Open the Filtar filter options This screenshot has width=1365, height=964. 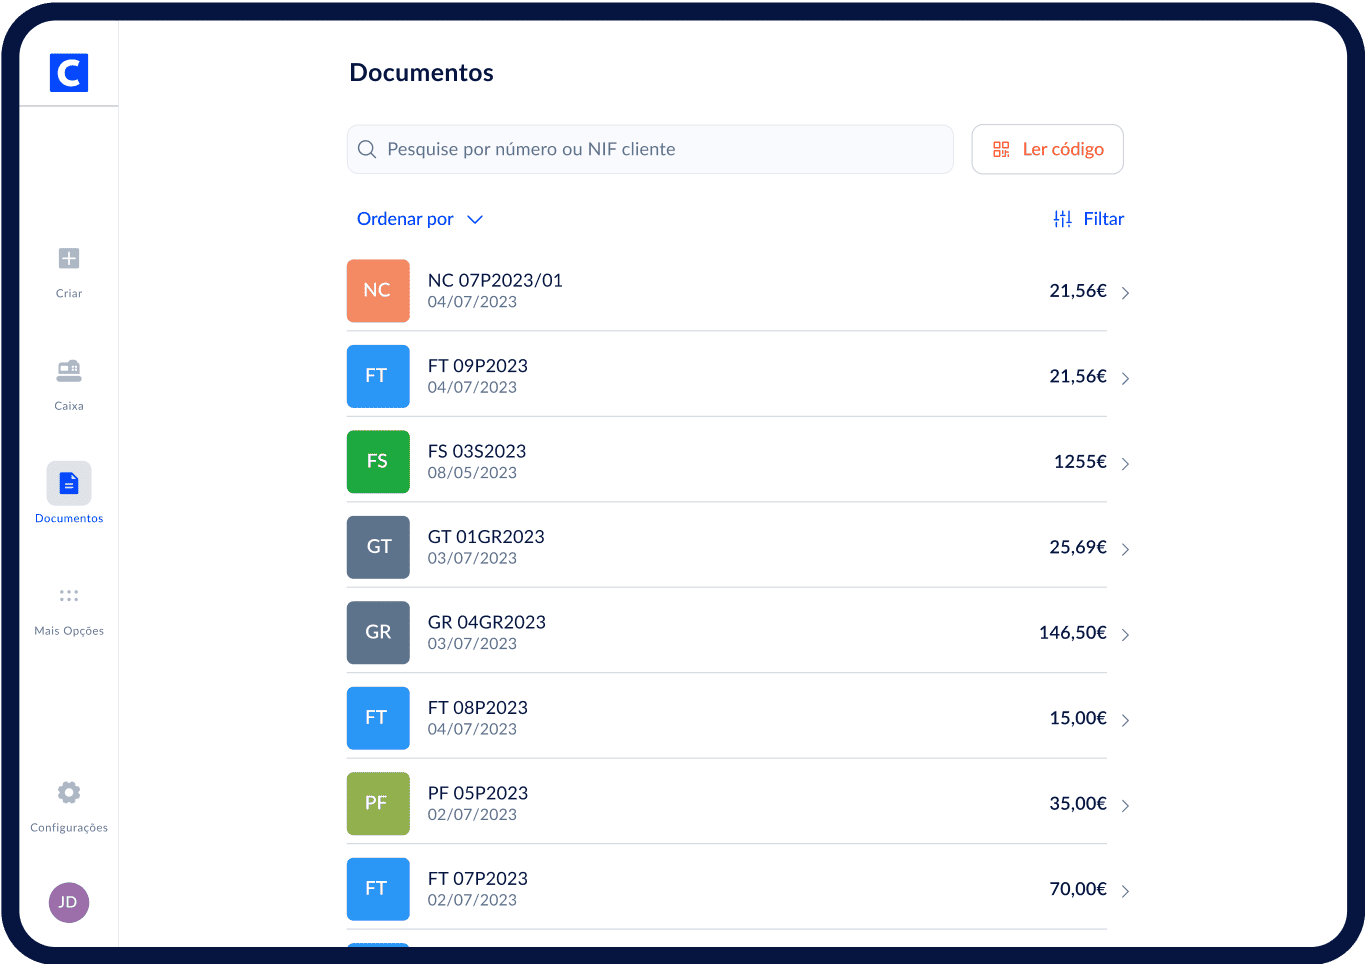pos(1089,219)
